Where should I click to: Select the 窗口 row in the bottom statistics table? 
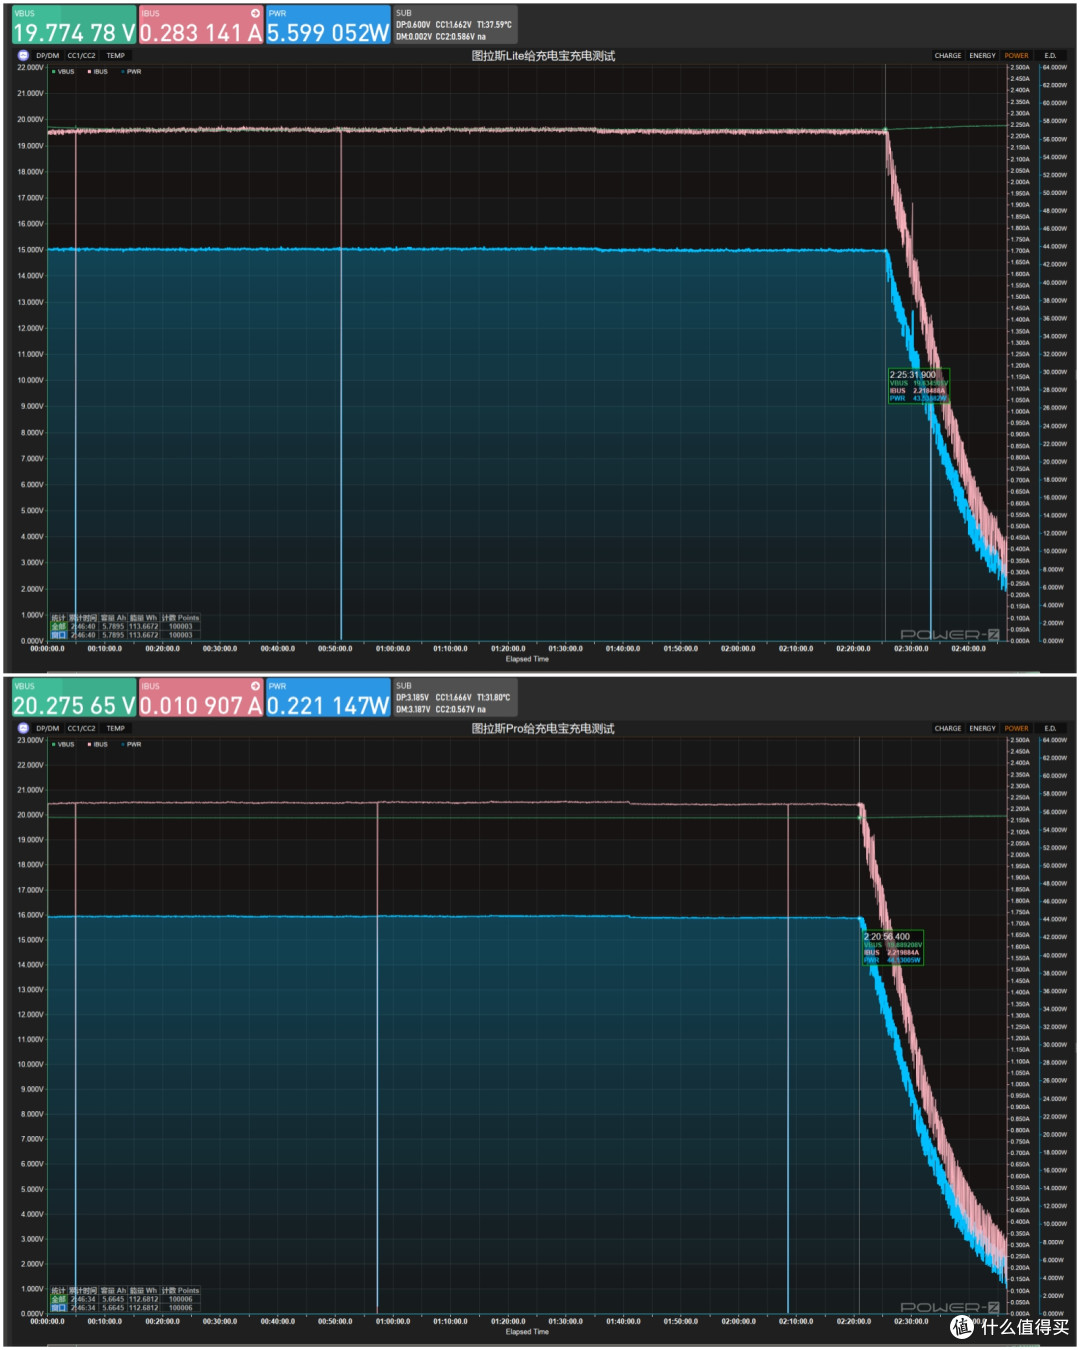(125, 1308)
